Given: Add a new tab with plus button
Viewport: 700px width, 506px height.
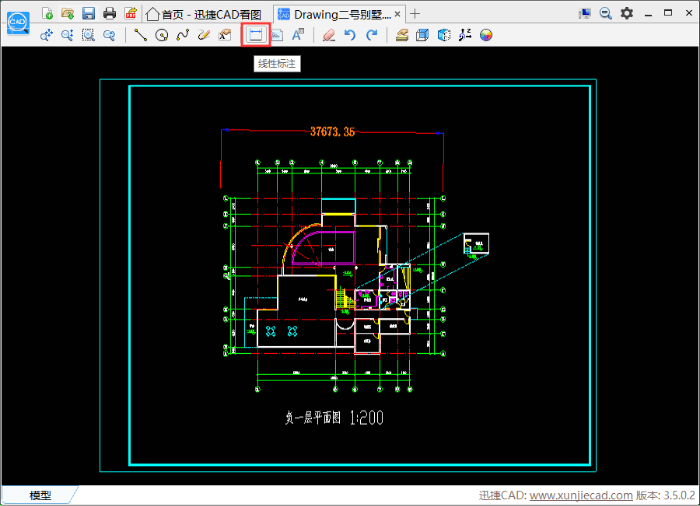Looking at the screenshot, I should [x=415, y=14].
